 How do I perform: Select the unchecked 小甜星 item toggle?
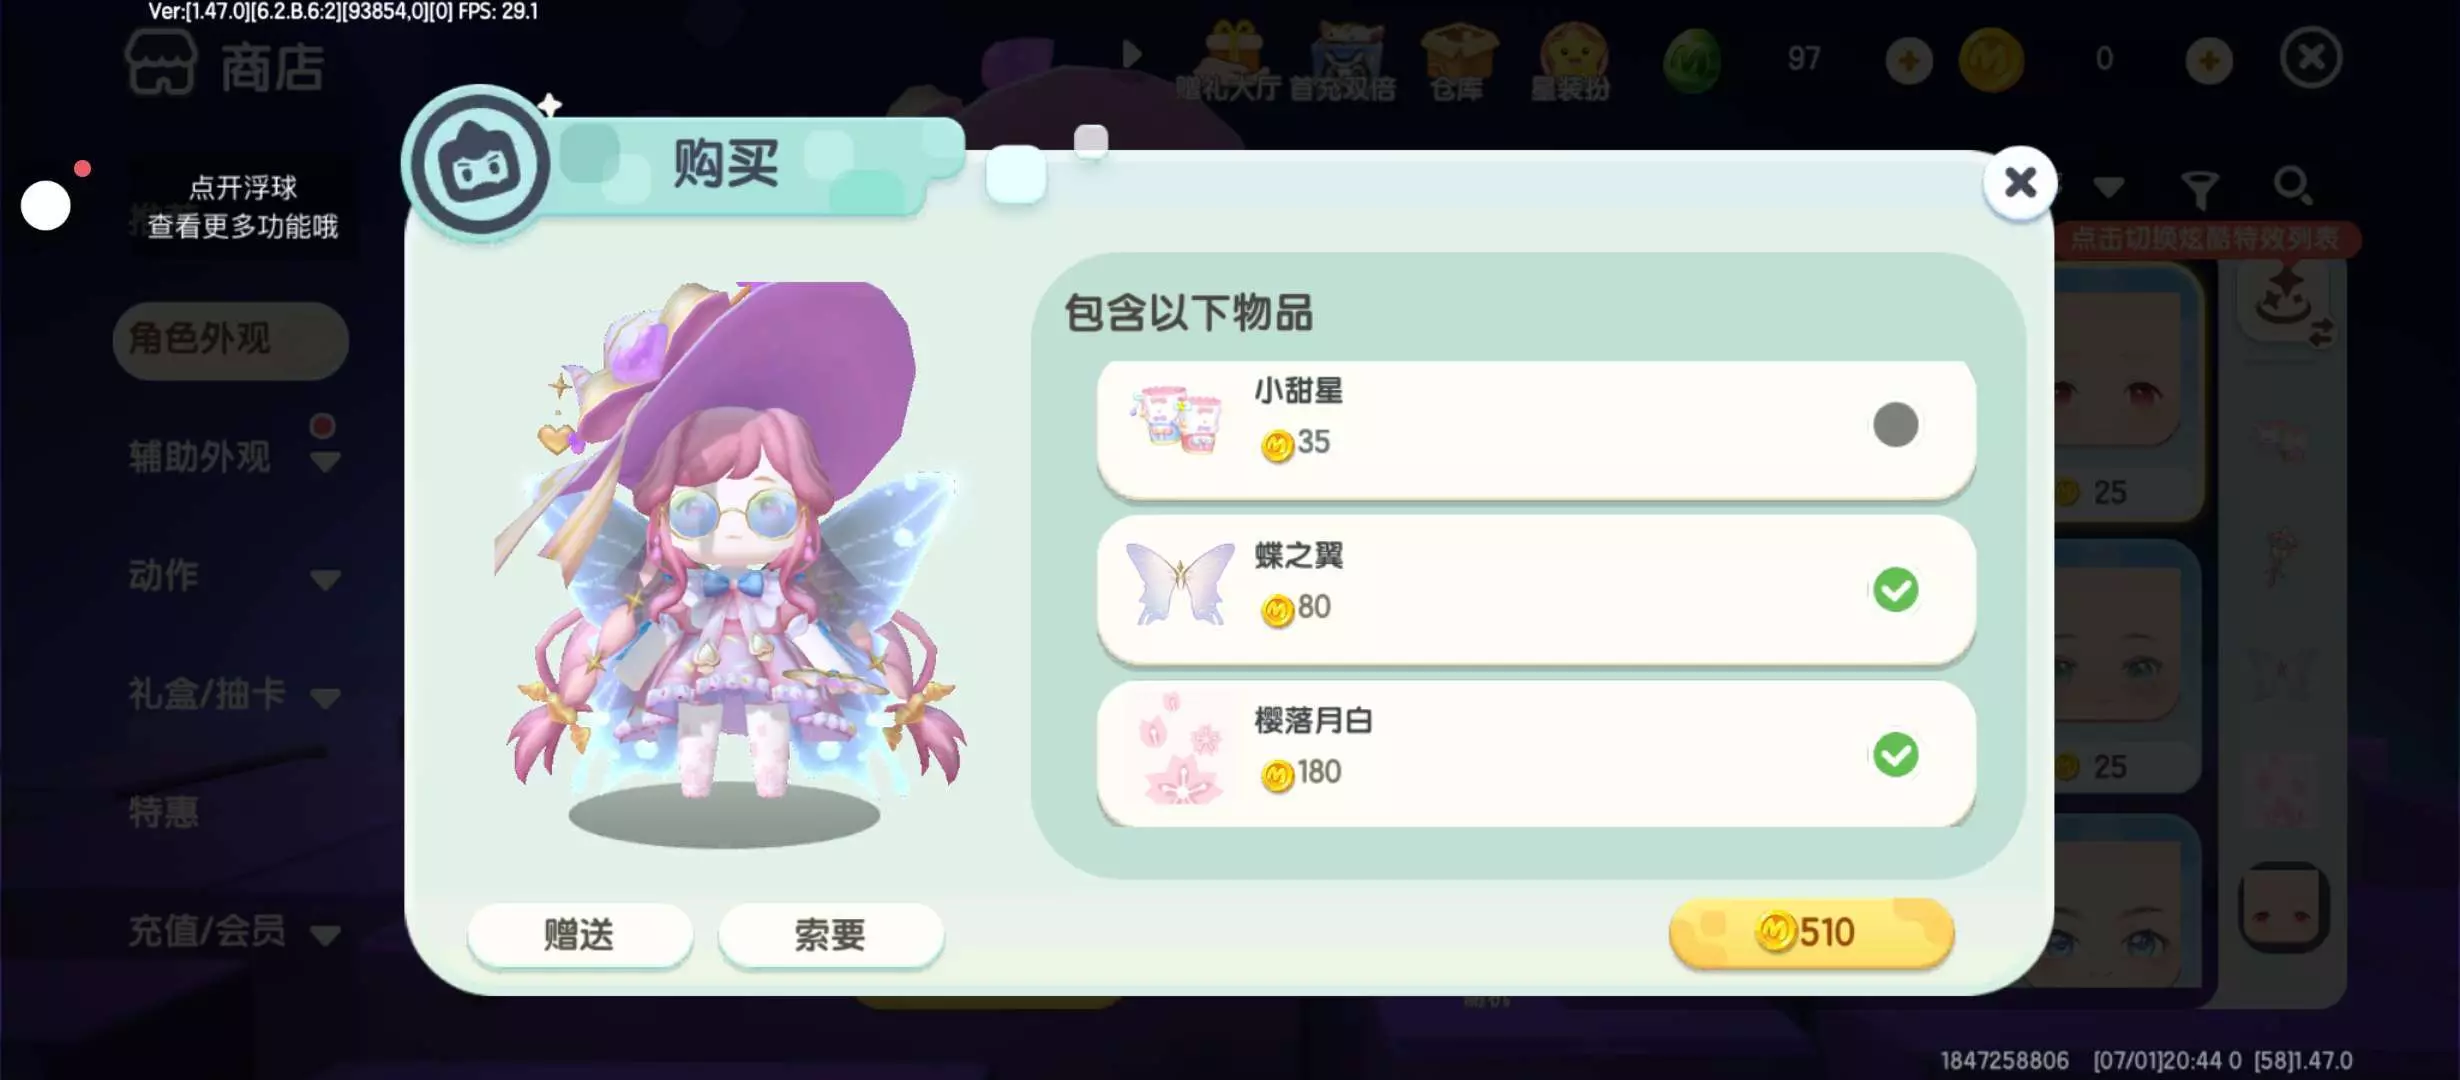(1895, 425)
